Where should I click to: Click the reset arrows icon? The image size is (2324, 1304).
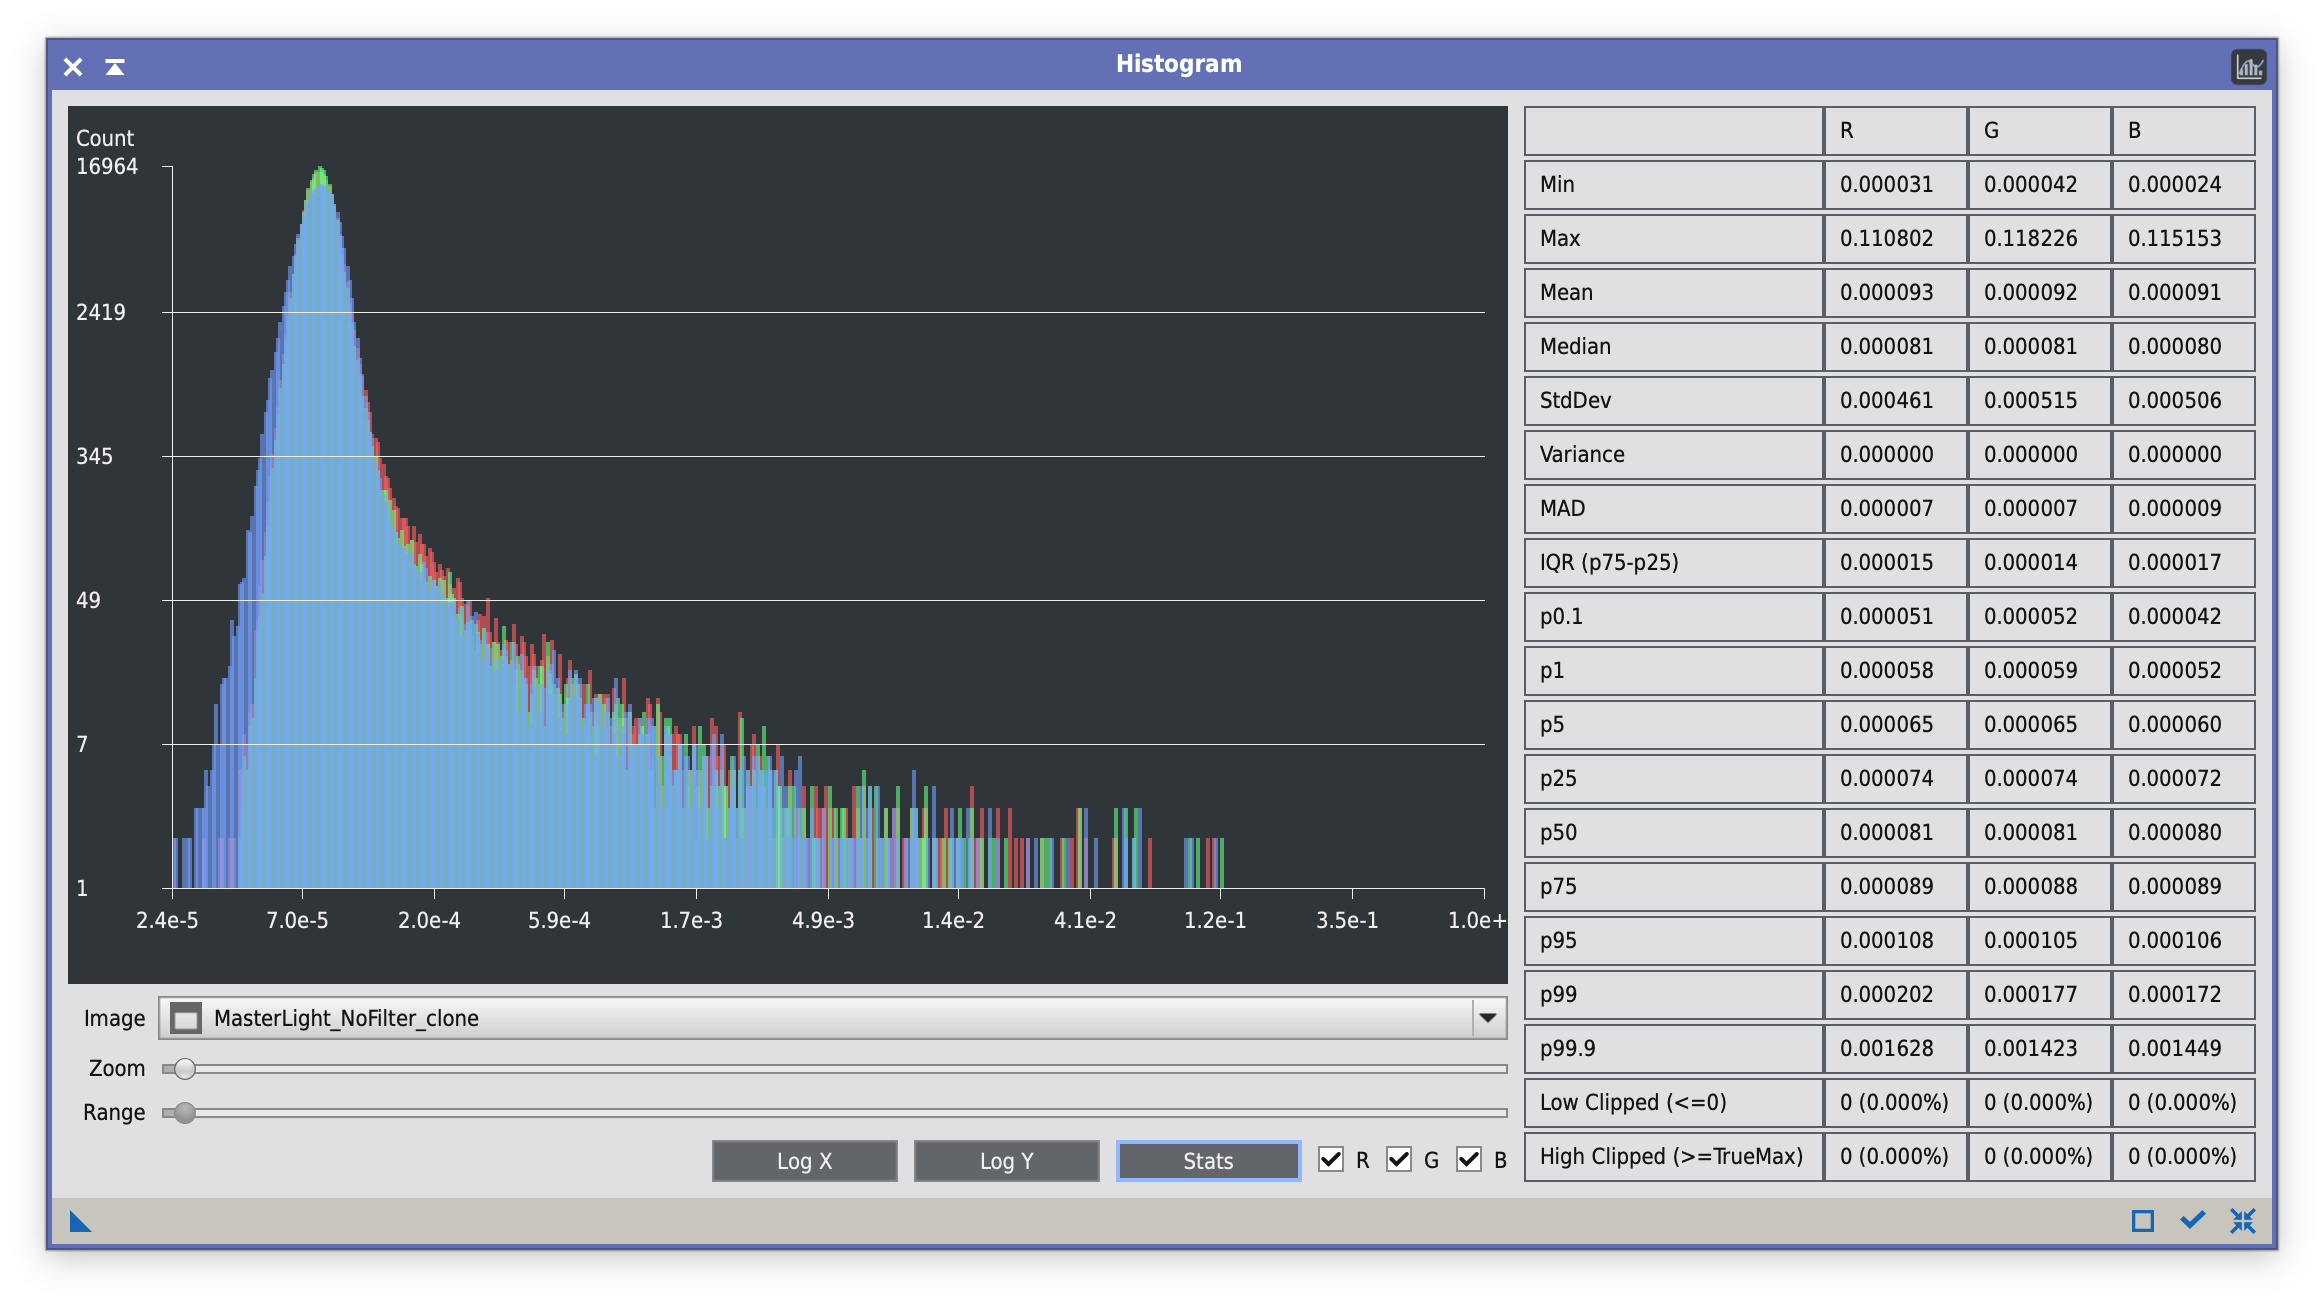pyautogui.click(x=2242, y=1221)
